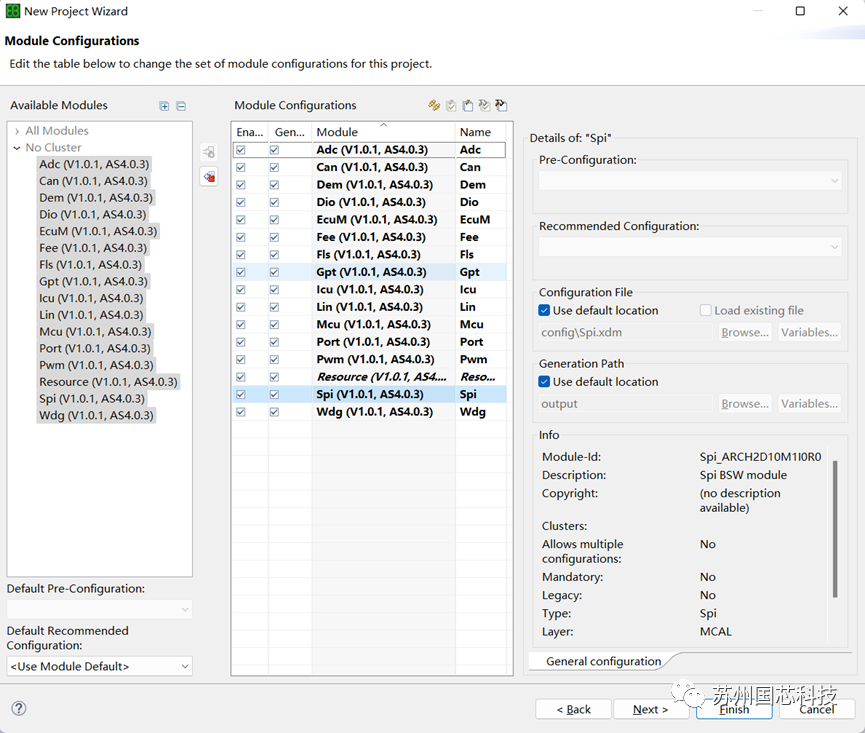Viewport: 865px width, 733px height.
Task: Collapse the No Cluster tree node
Action: click(x=17, y=148)
